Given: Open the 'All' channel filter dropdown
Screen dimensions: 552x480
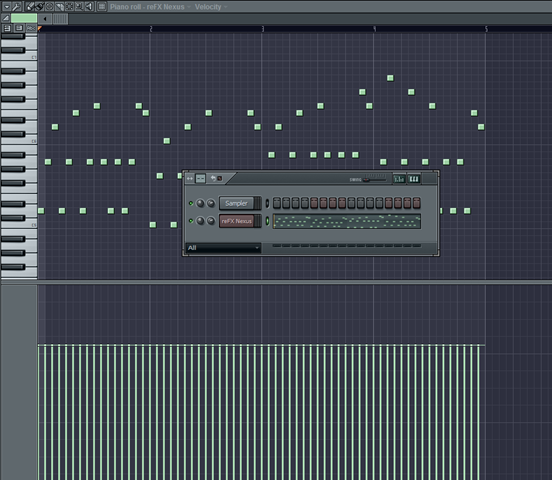Looking at the screenshot, I should coord(223,248).
